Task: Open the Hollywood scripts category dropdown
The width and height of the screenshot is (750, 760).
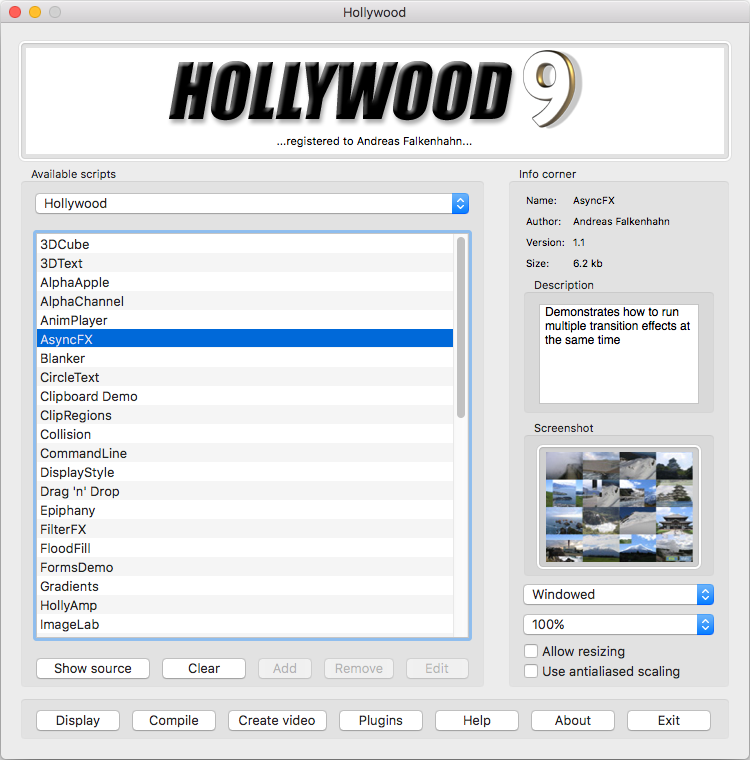Action: click(252, 203)
